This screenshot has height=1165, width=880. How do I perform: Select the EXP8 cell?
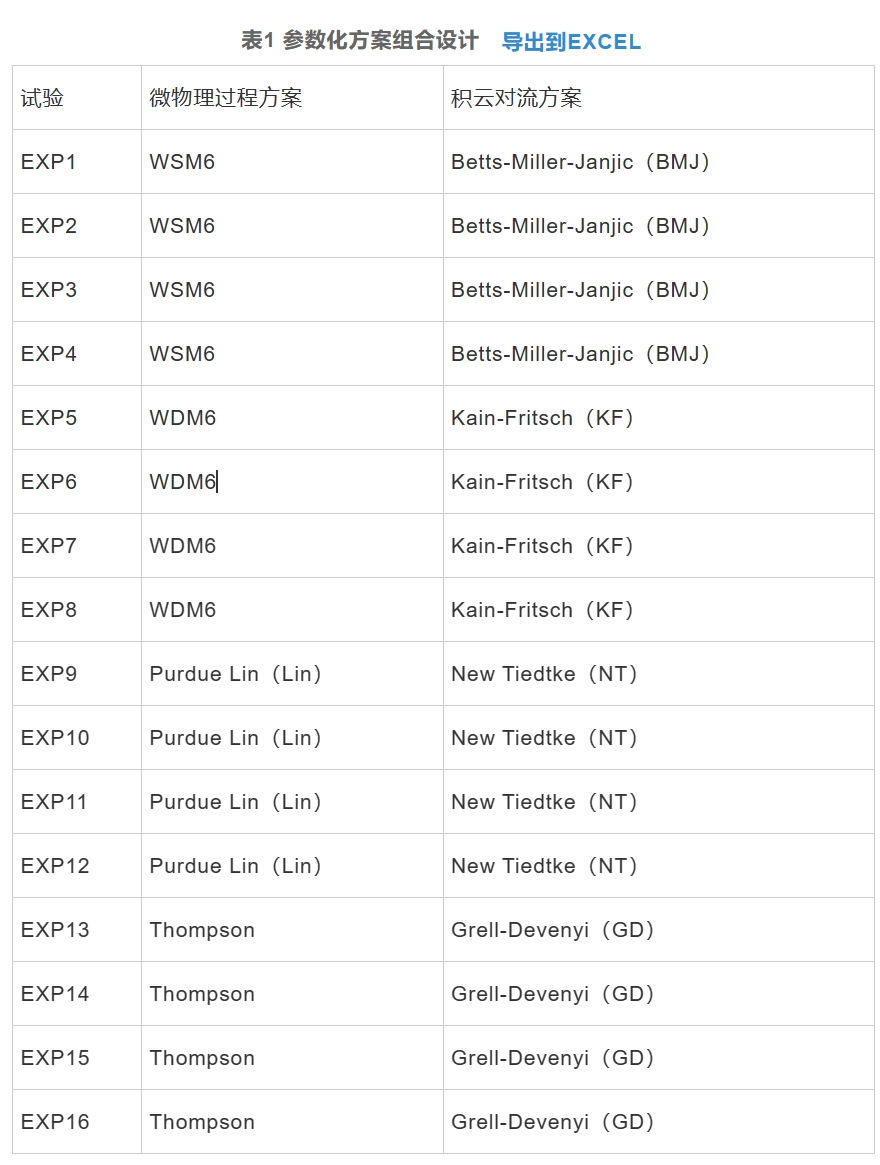[x=49, y=610]
